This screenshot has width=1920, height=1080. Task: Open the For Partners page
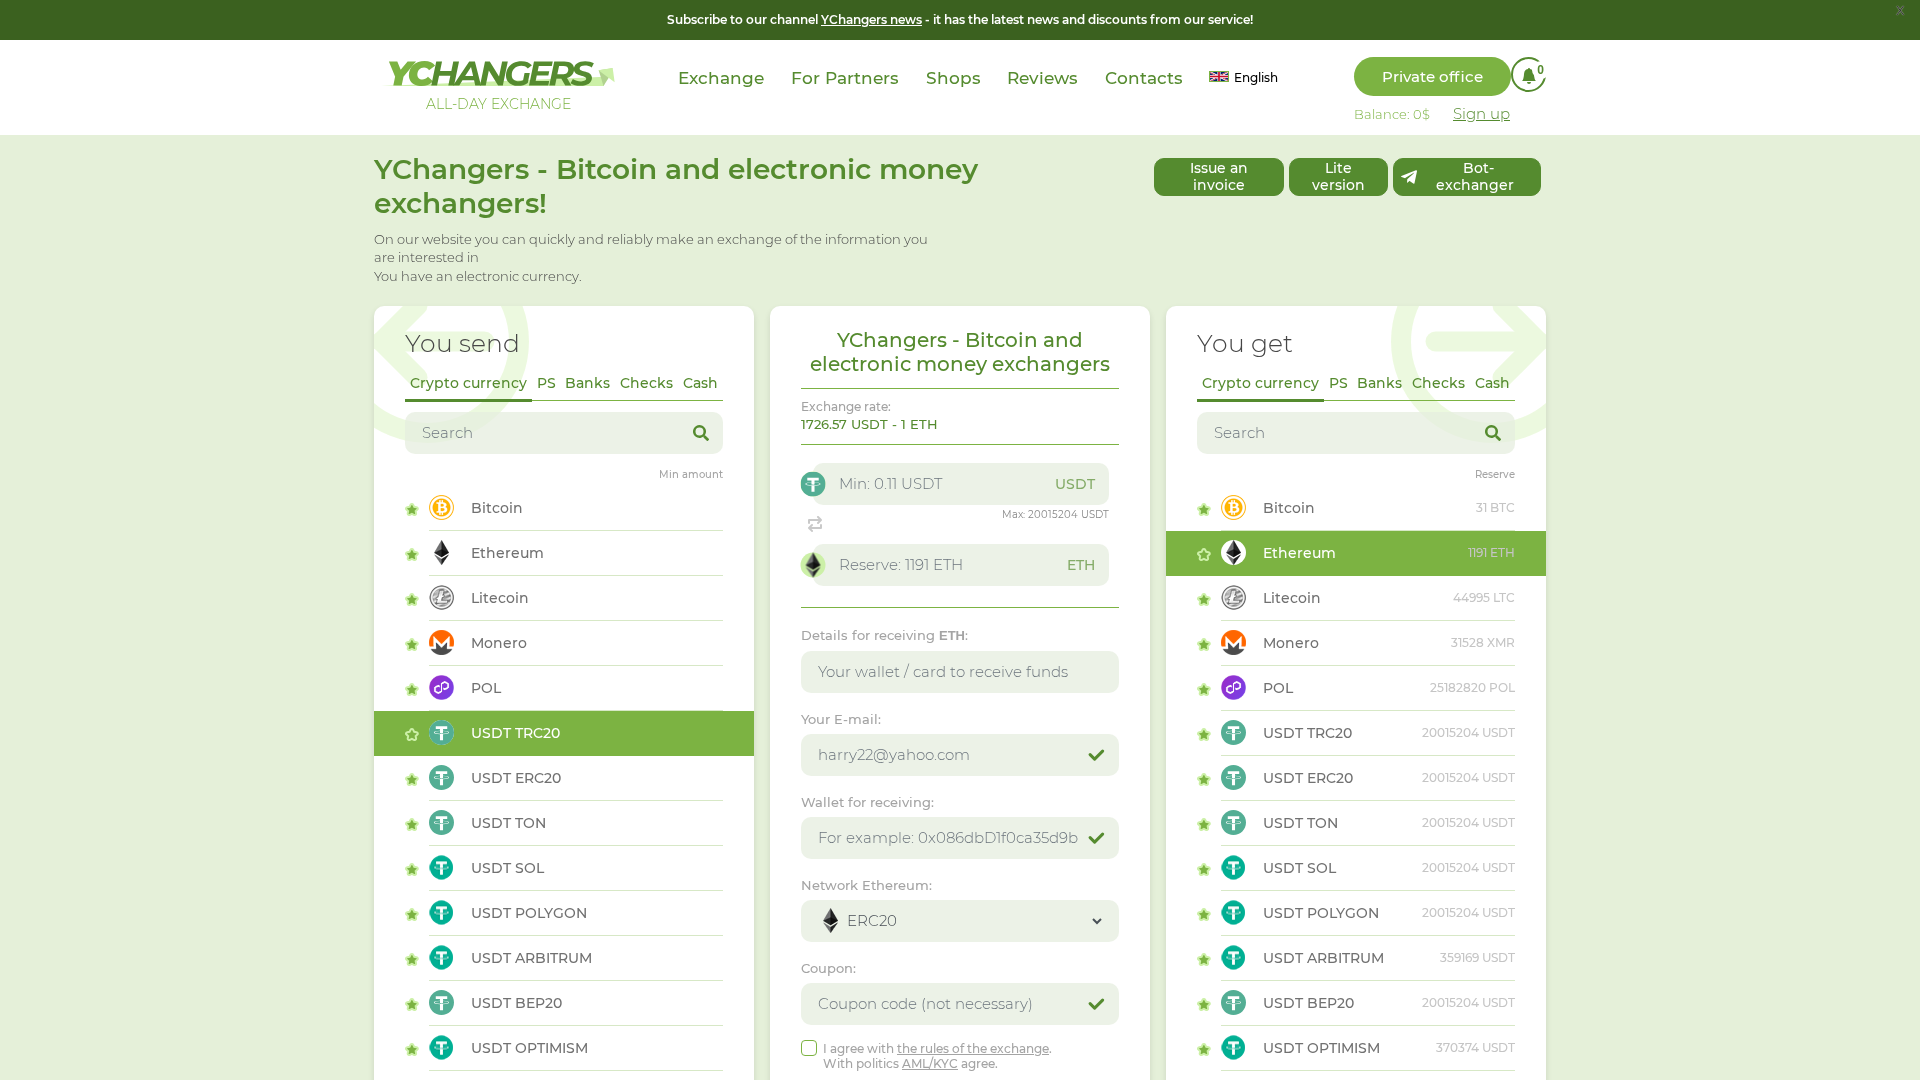click(x=845, y=78)
